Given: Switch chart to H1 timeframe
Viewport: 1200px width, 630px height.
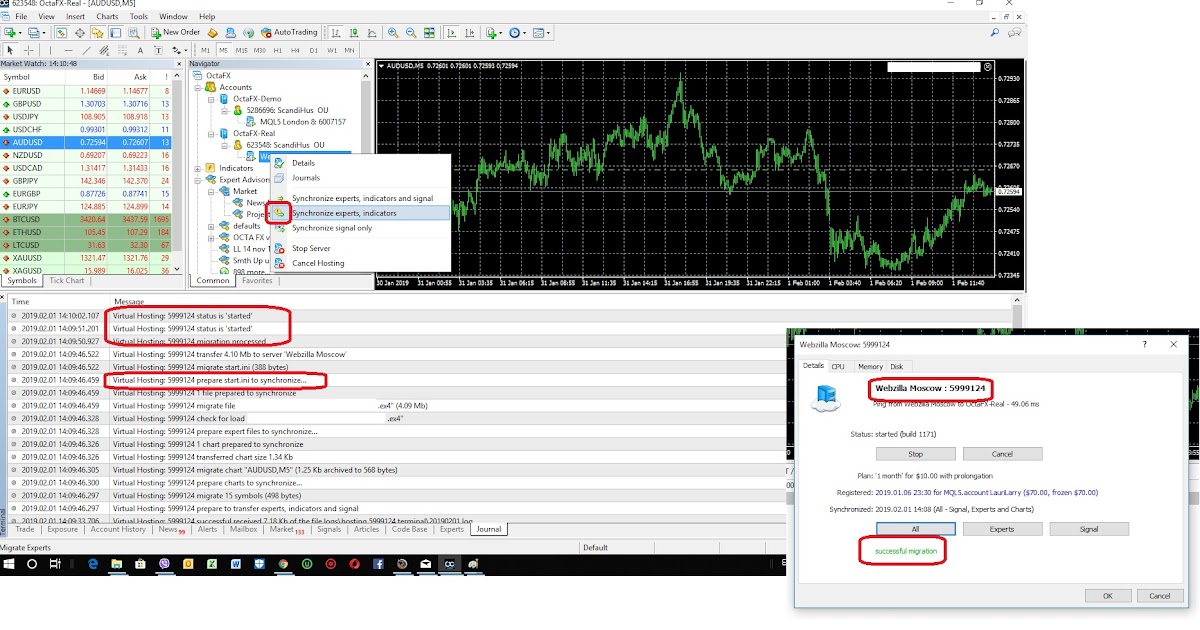Looking at the screenshot, I should coord(277,50).
